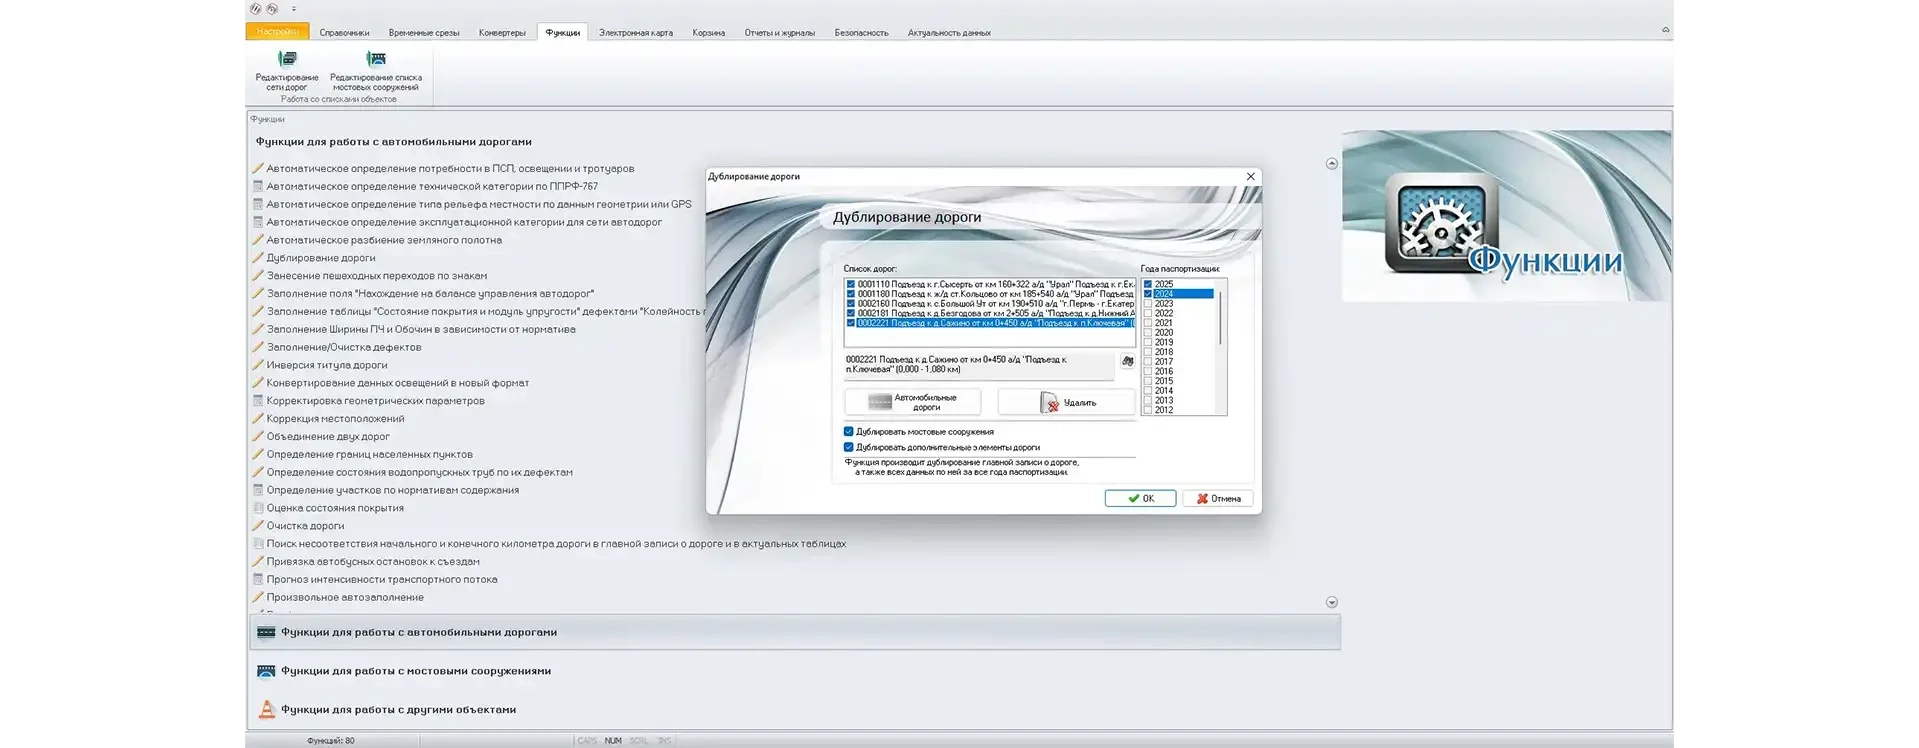Check the 2023 year checkbox
The height and width of the screenshot is (748, 1919).
1148,304
